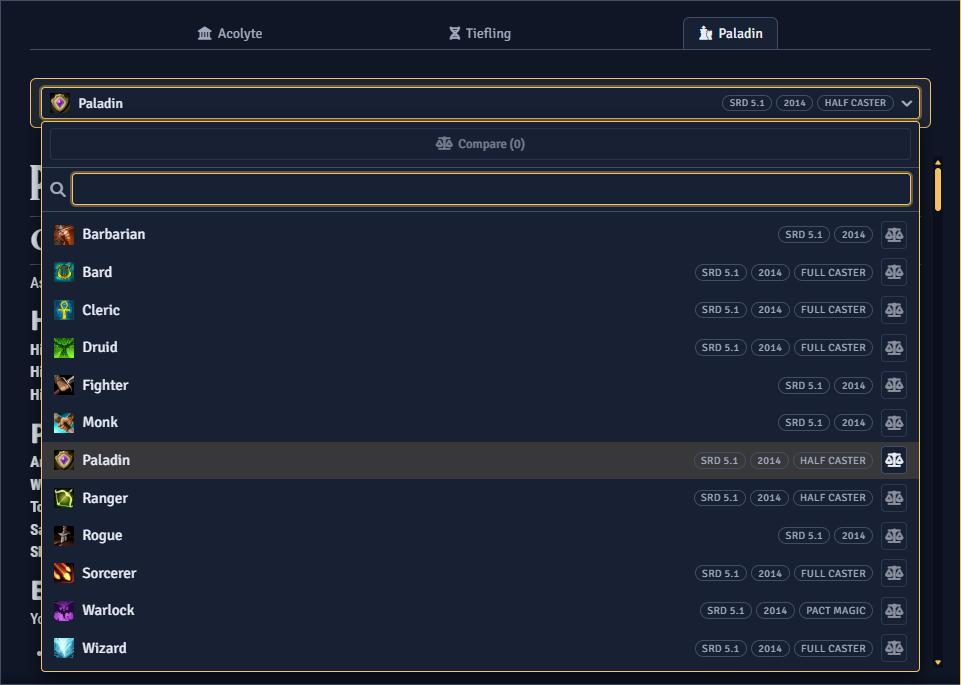Choose Wizard from the class list
The image size is (961, 685).
coord(480,648)
